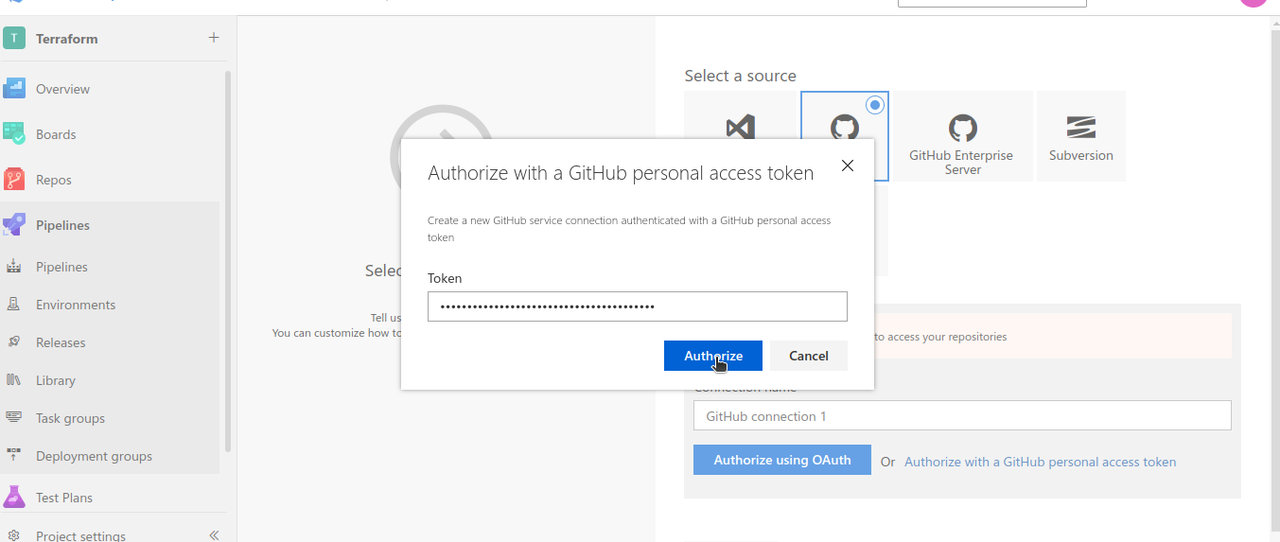The height and width of the screenshot is (542, 1280).
Task: Open Project settings gear icon
Action: pyautogui.click(x=14, y=535)
